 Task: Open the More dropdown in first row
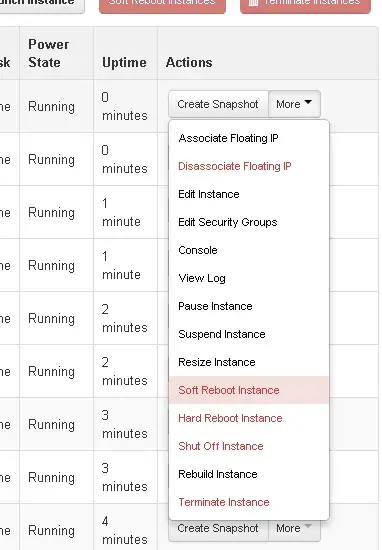pyautogui.click(x=294, y=104)
